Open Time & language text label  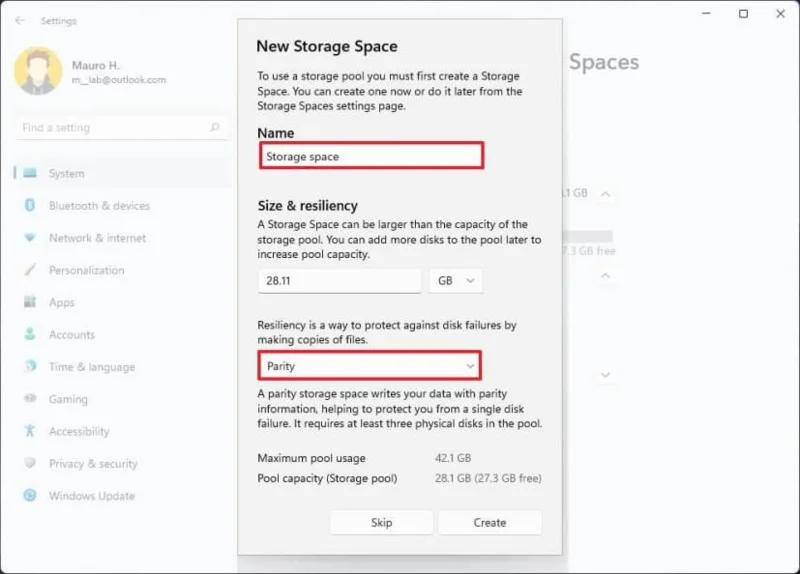coord(92,367)
